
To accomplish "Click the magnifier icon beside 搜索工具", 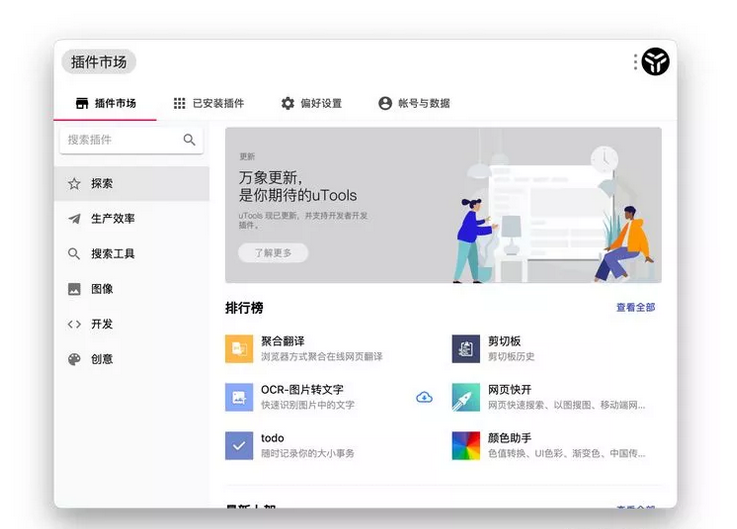I will point(74,254).
